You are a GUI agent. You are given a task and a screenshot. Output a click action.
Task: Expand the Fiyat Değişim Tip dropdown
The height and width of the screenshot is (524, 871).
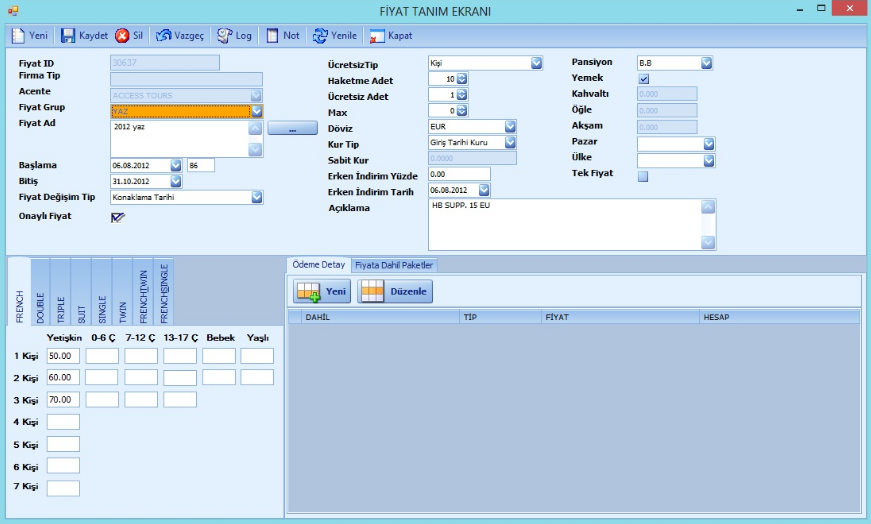[x=257, y=197]
